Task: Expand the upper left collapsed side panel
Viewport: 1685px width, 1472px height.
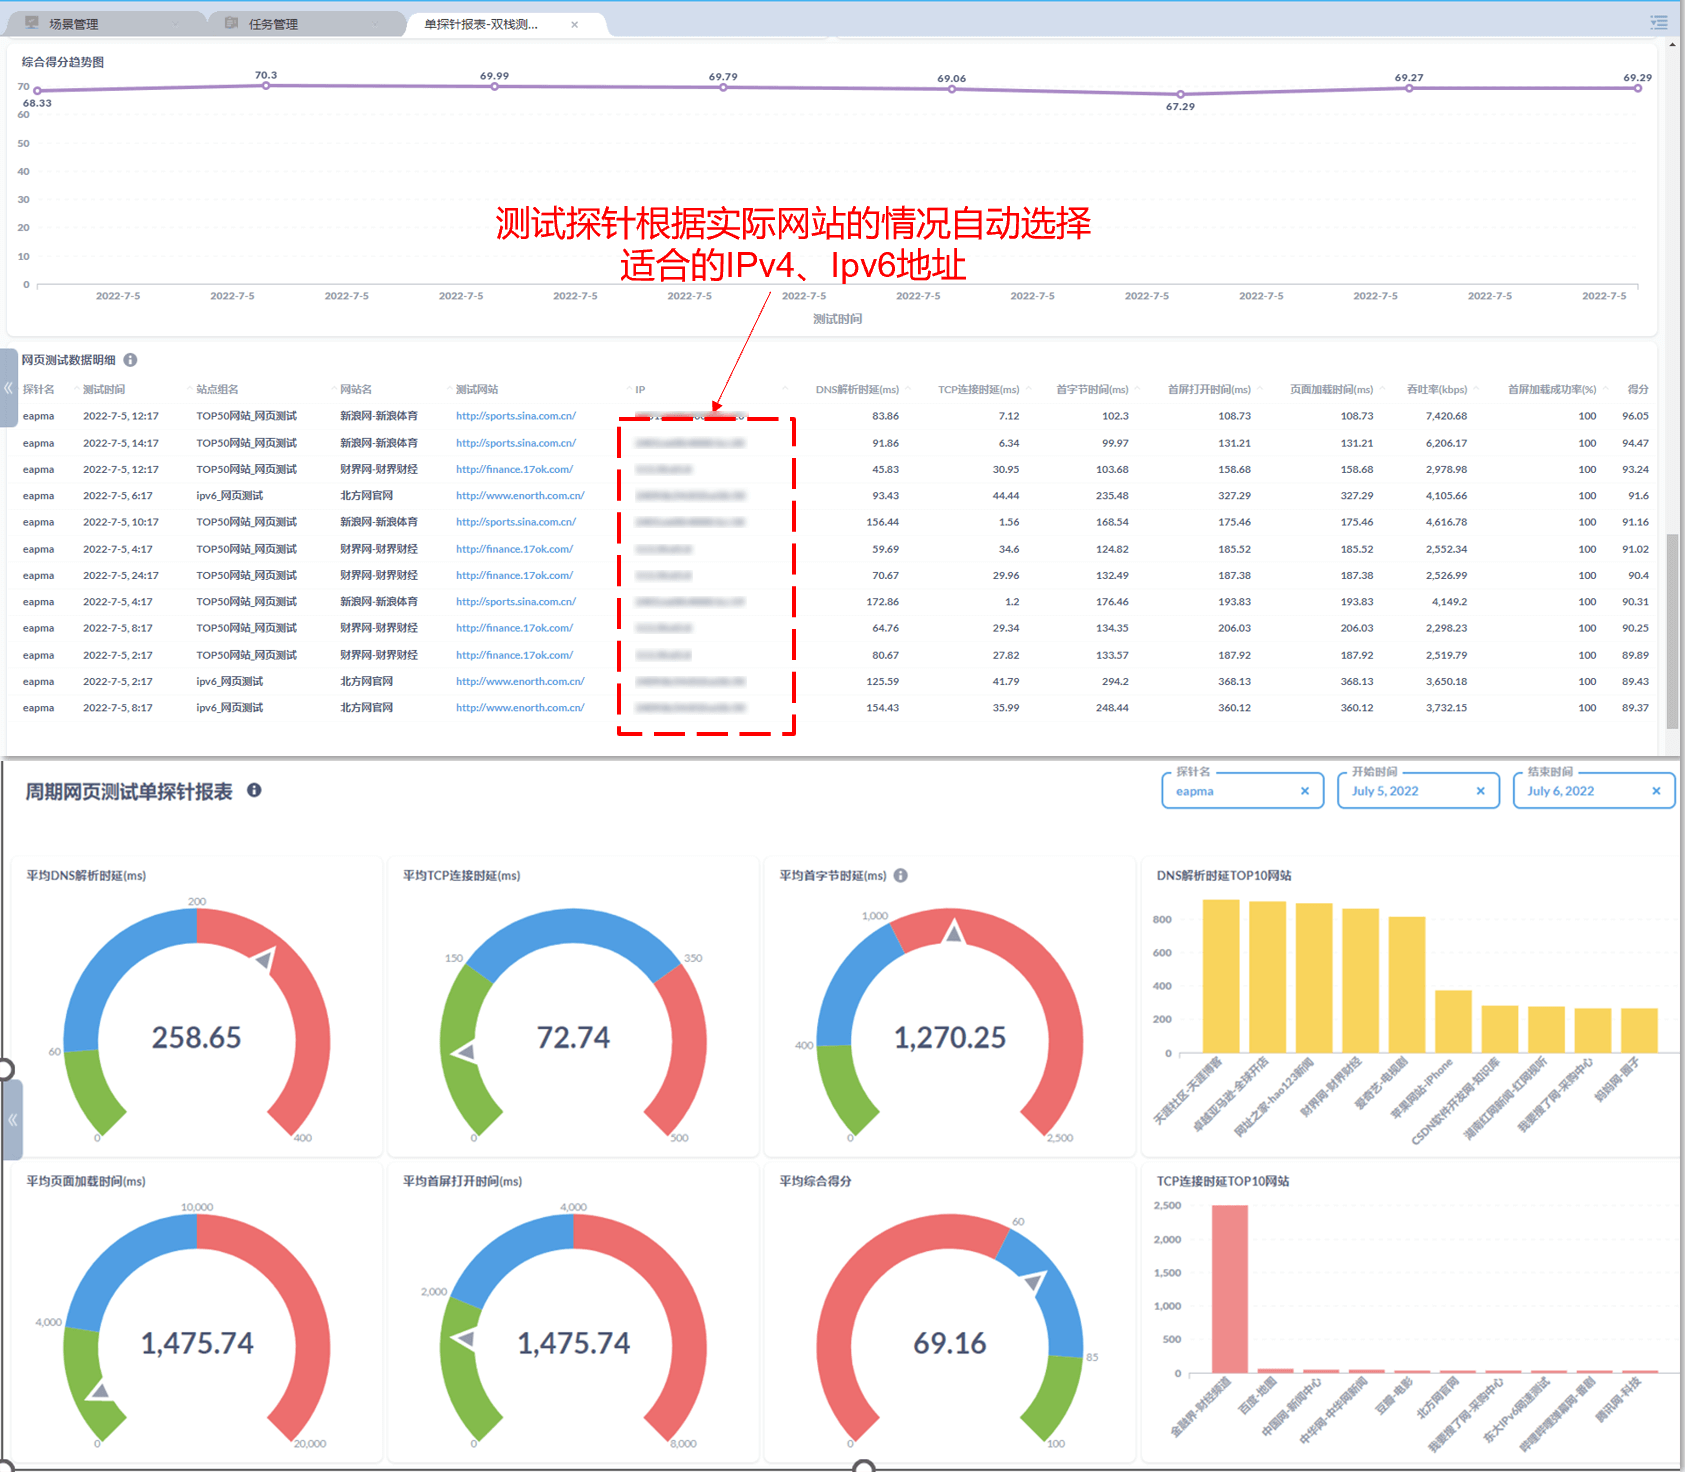Action: pyautogui.click(x=8, y=388)
